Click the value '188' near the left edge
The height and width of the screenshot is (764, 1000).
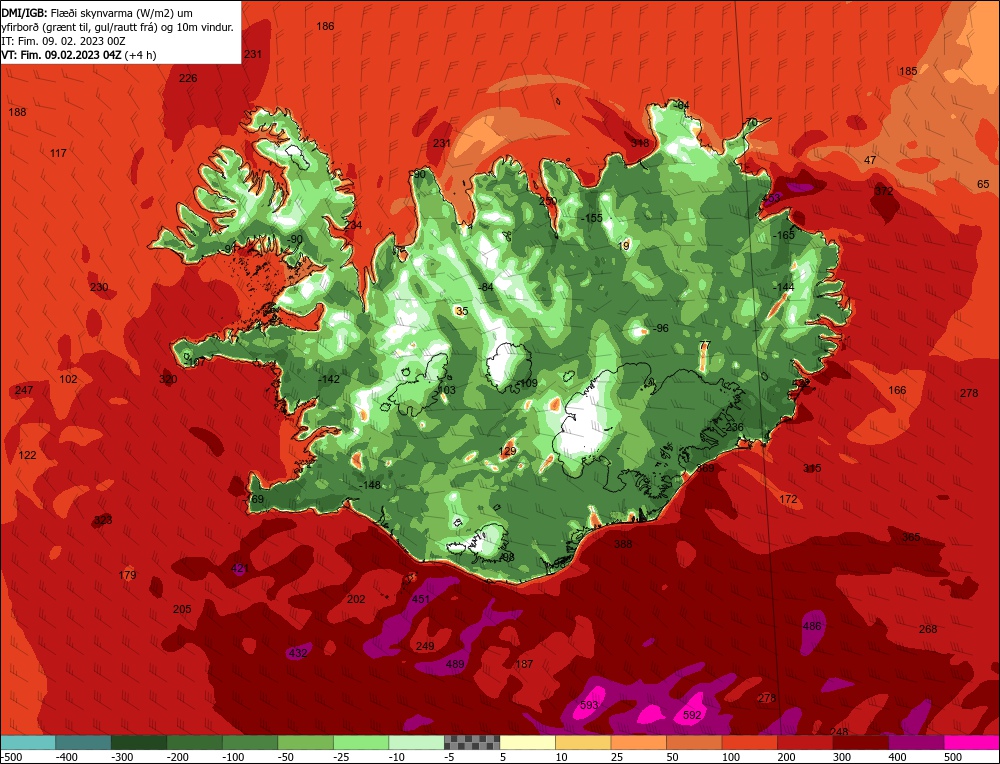[17, 112]
